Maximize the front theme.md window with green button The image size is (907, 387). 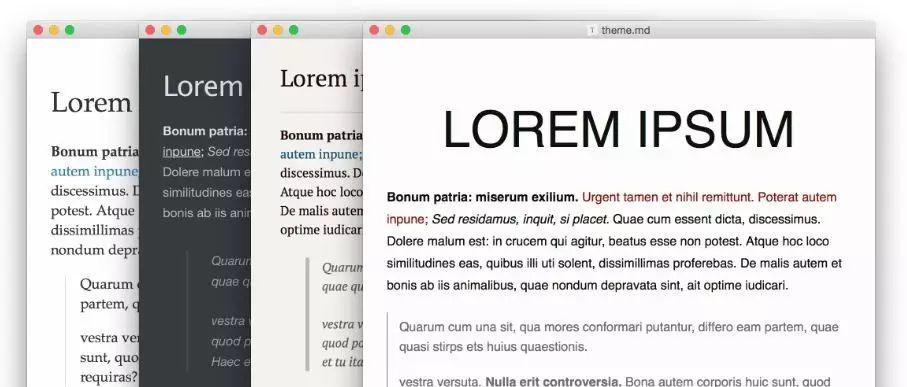click(x=405, y=30)
